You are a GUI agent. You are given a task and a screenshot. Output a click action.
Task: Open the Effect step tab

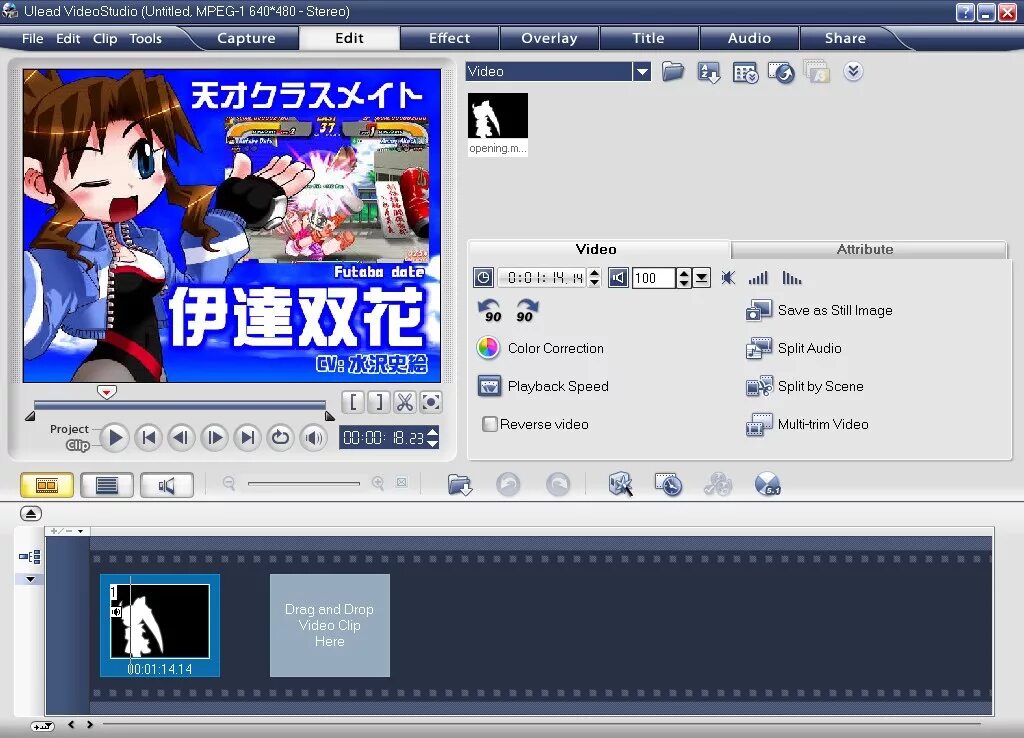click(449, 38)
